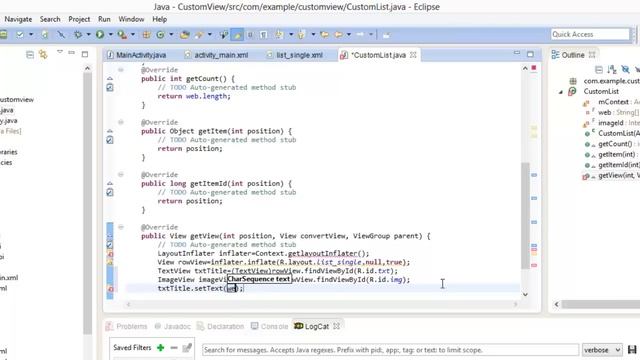The image size is (640, 360).
Task: Click the Next Annotation toolbar icon
Action: pyautogui.click(x=279, y=35)
